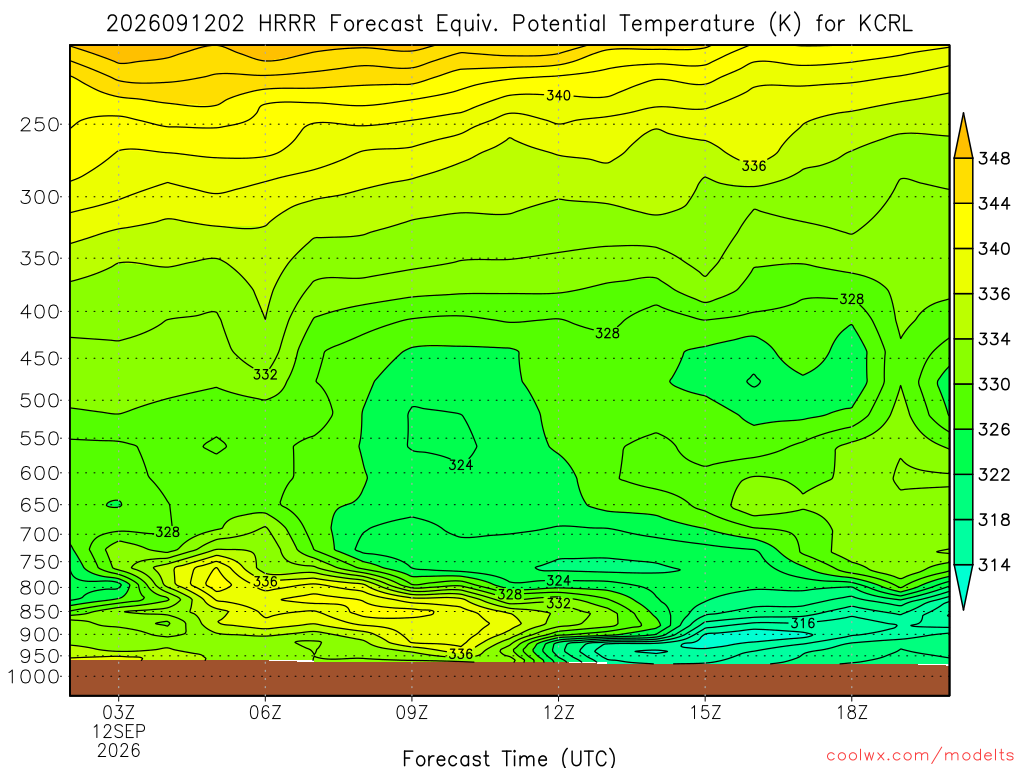
Task: Select the 314 cyan legend swatch
Action: click(963, 542)
